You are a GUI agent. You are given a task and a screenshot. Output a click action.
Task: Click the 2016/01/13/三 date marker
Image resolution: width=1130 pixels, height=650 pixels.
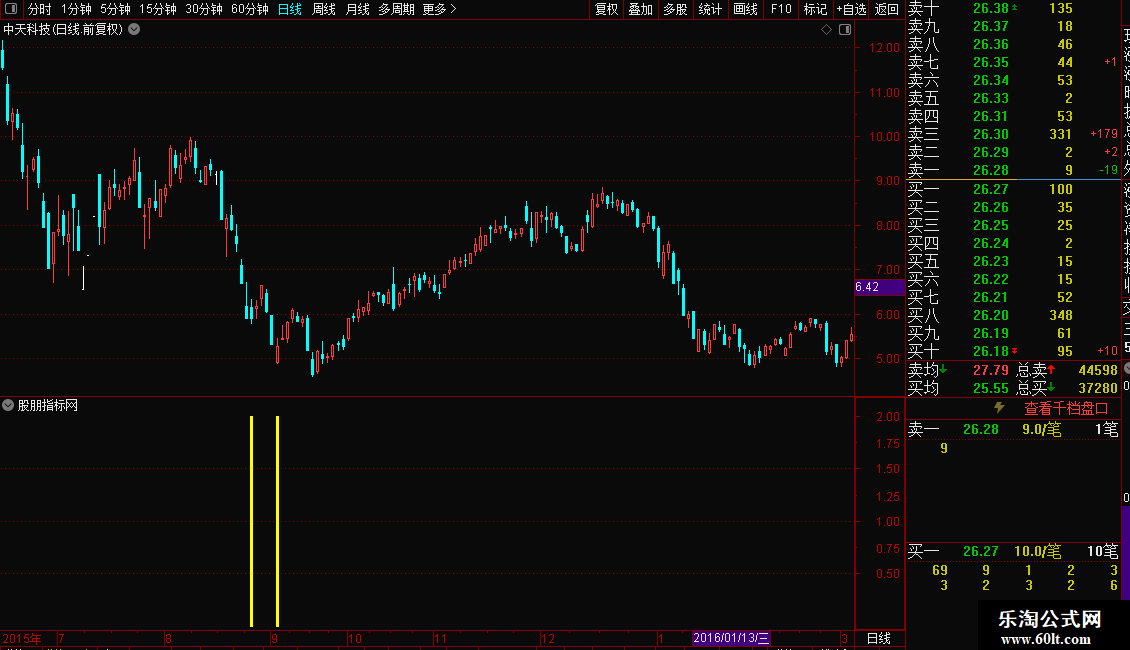731,638
